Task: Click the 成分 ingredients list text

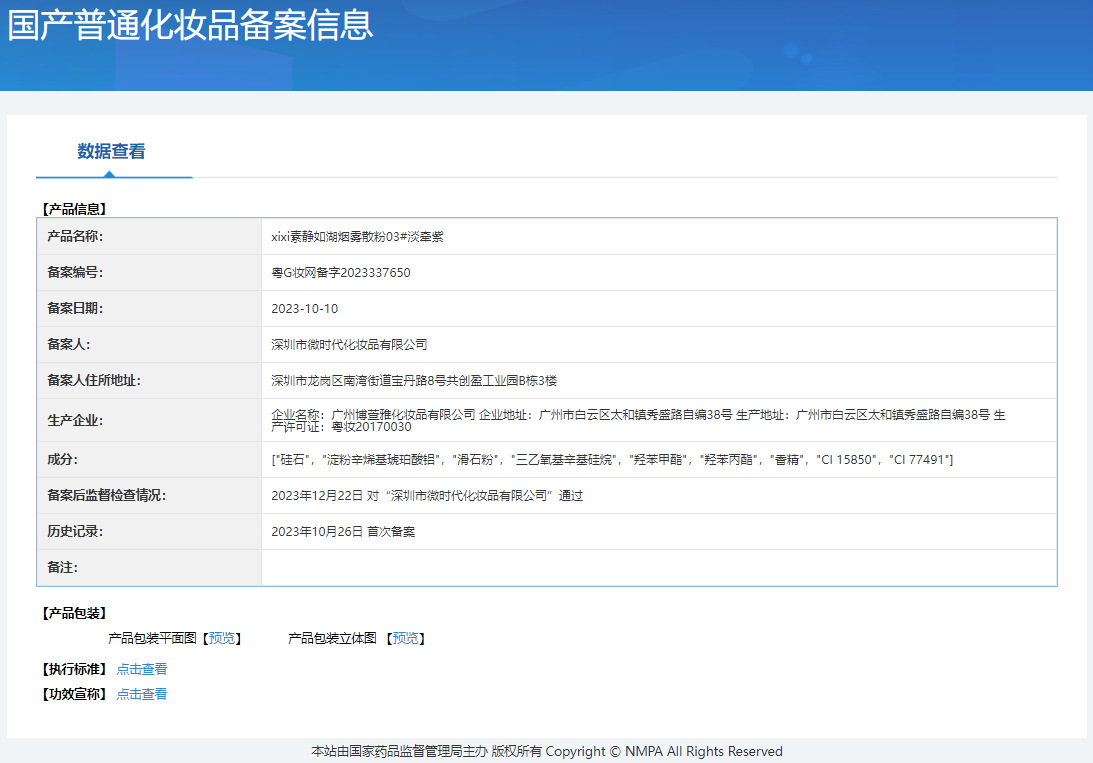Action: (612, 460)
